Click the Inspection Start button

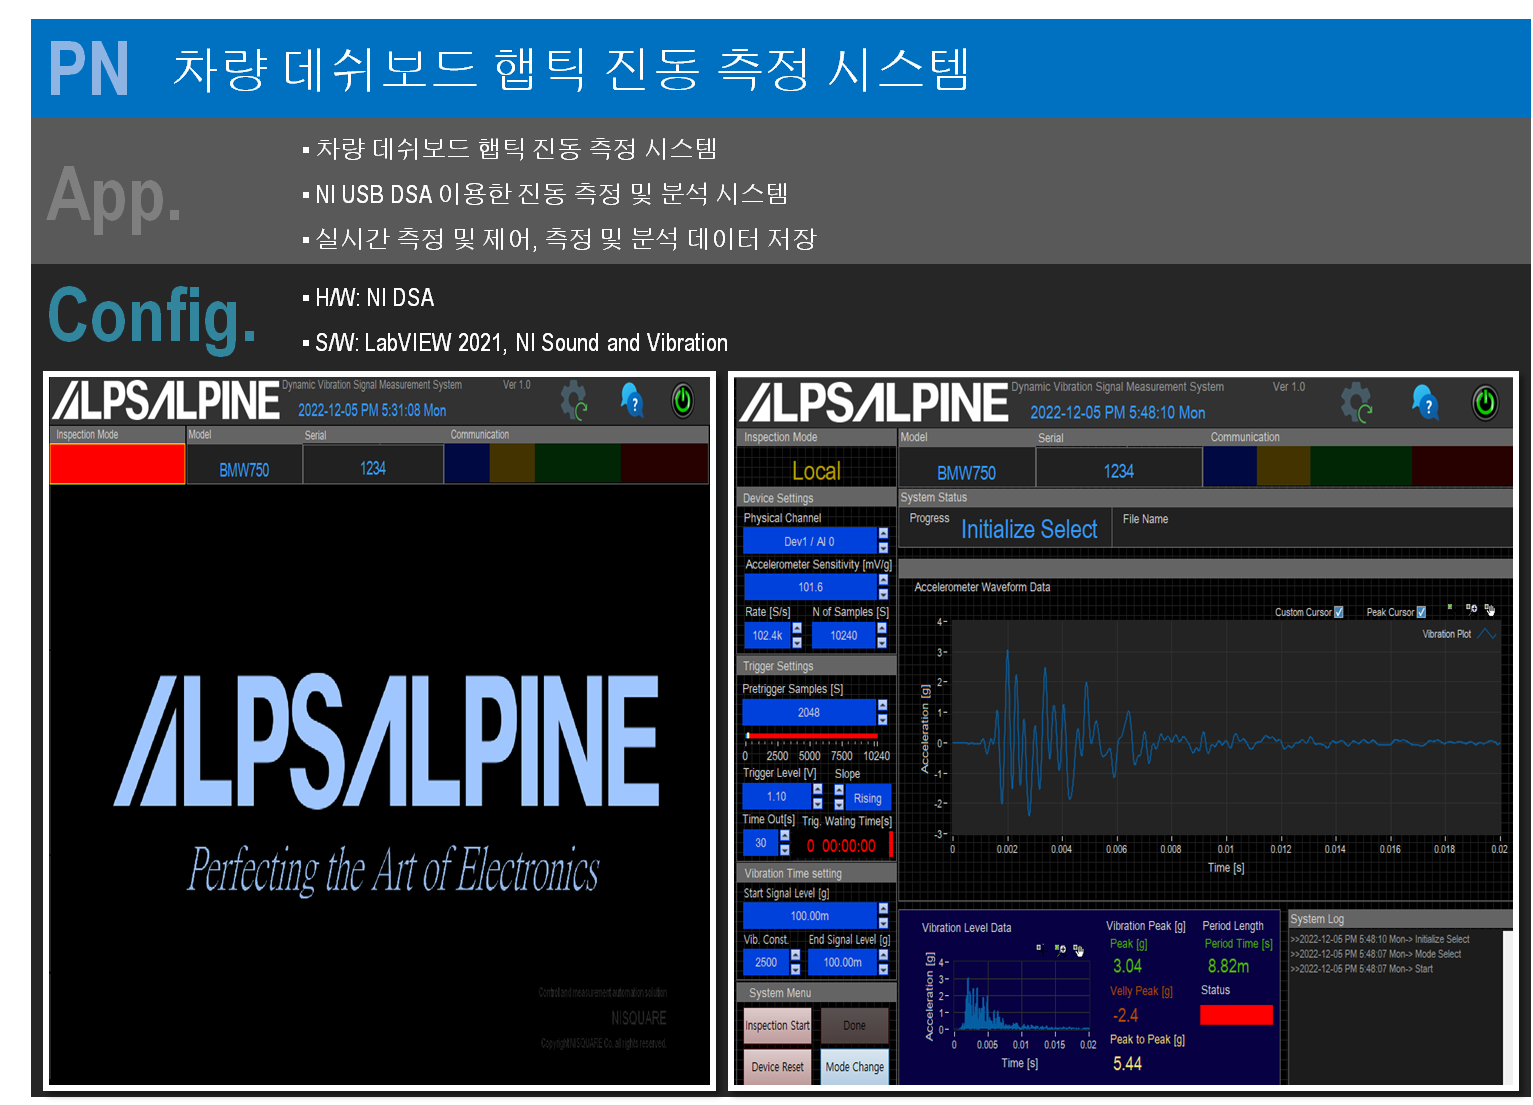pyautogui.click(x=777, y=1026)
